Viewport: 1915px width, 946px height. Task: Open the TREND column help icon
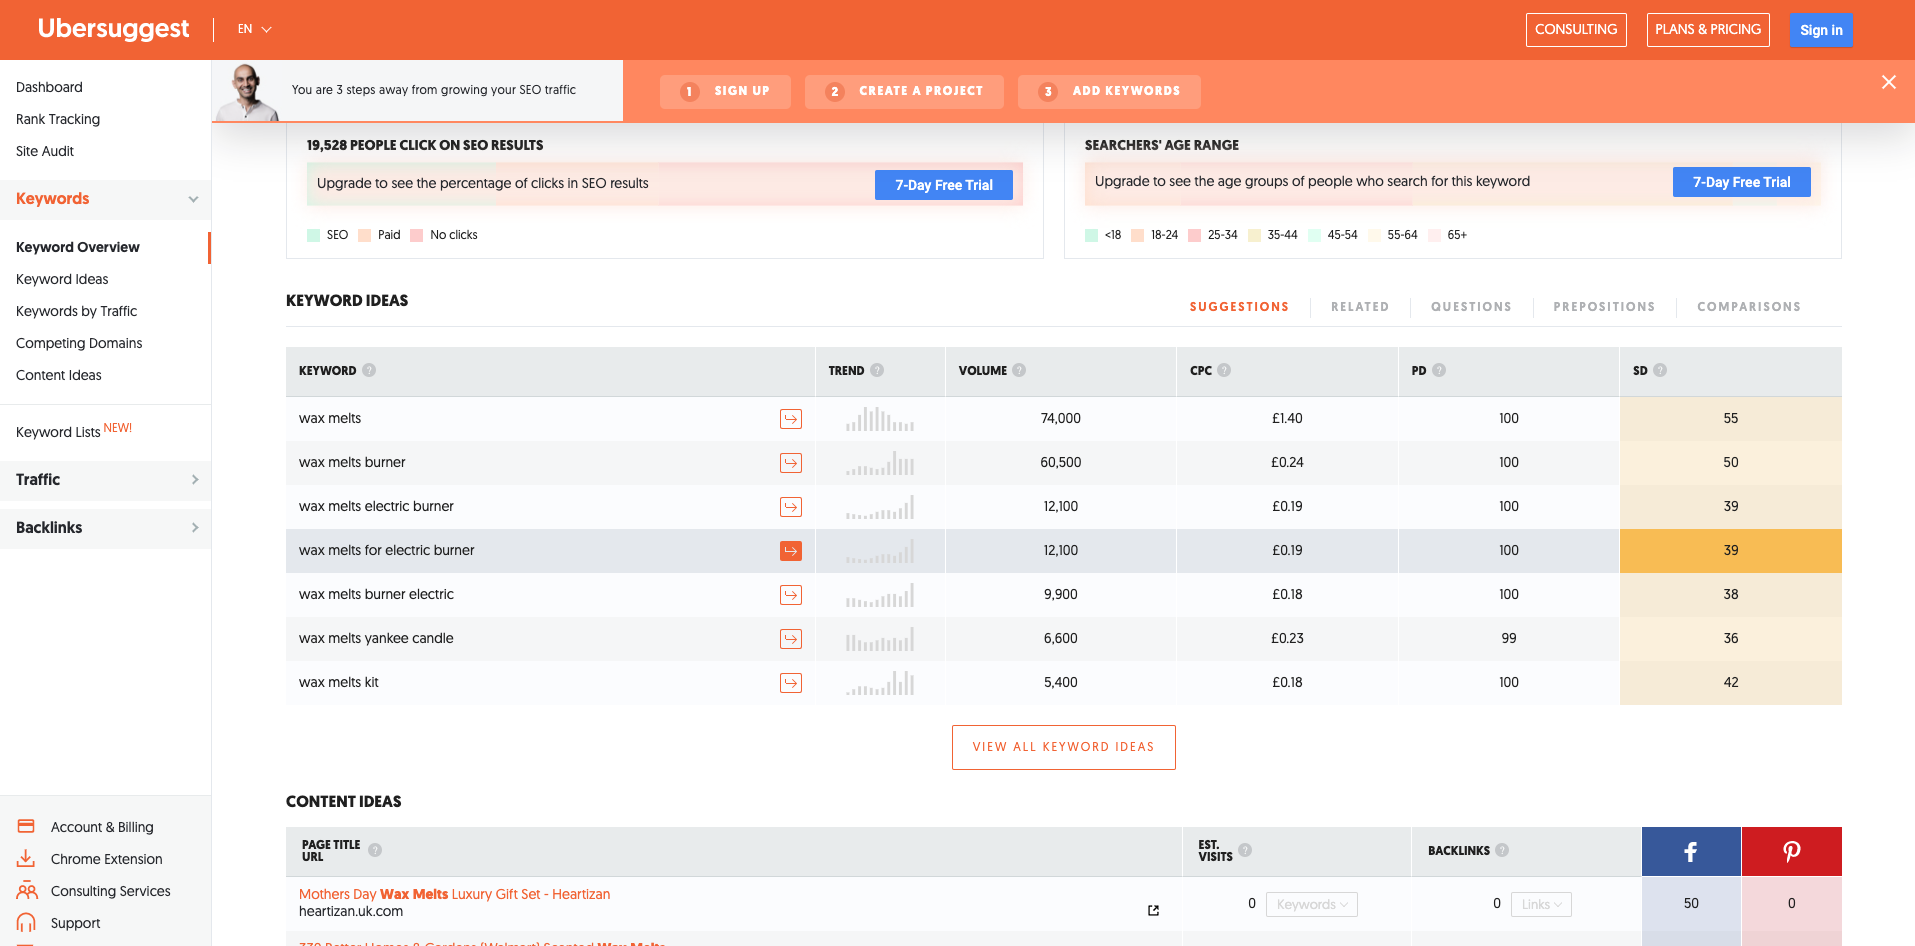pos(877,370)
